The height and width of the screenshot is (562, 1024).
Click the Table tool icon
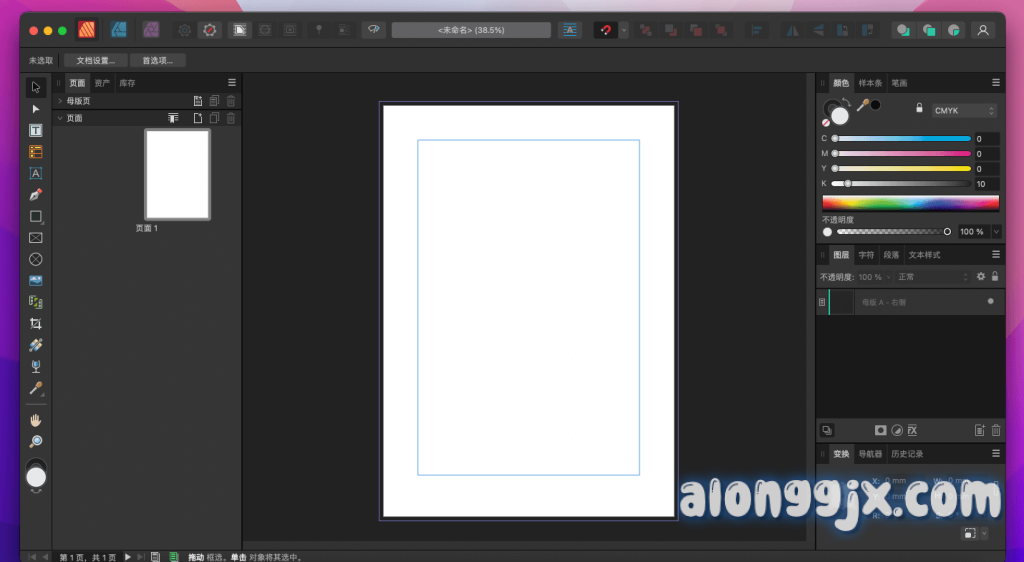pyautogui.click(x=36, y=152)
